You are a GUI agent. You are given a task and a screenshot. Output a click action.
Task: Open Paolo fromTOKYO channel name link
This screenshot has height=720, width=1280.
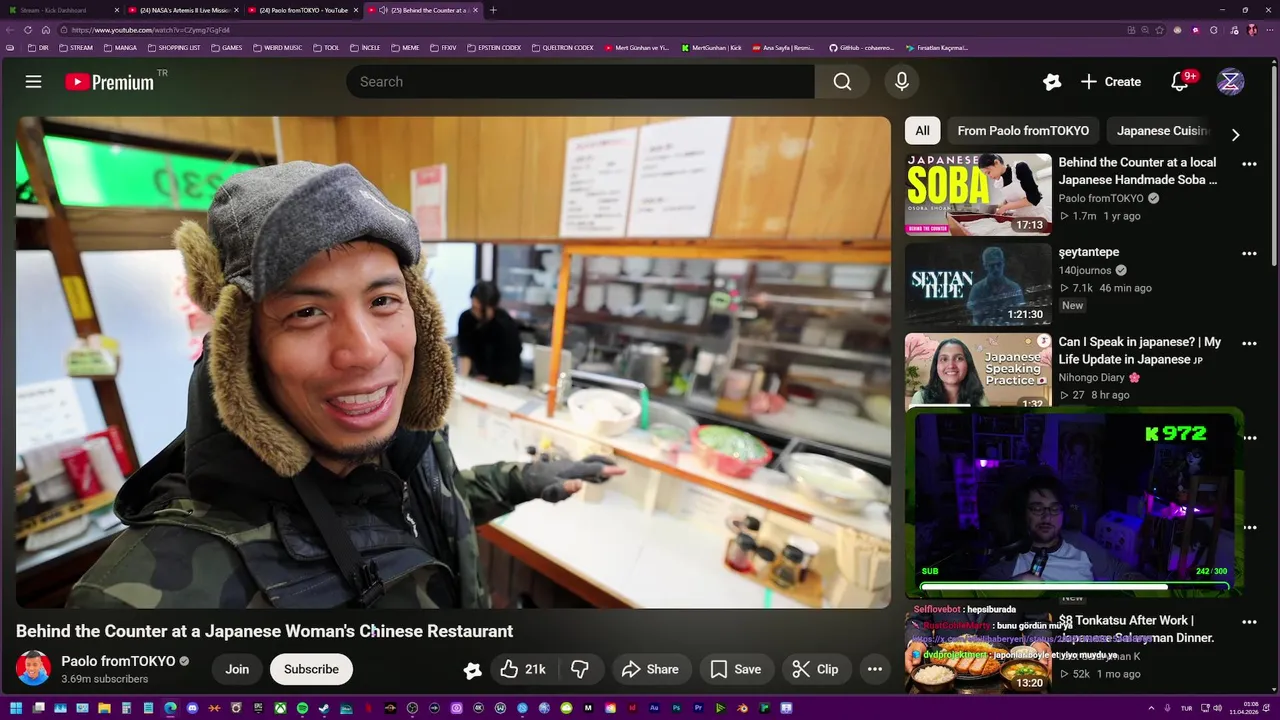tap(118, 661)
